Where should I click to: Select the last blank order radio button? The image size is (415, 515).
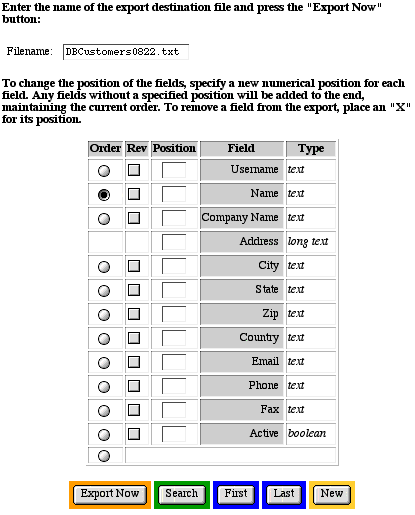104,456
